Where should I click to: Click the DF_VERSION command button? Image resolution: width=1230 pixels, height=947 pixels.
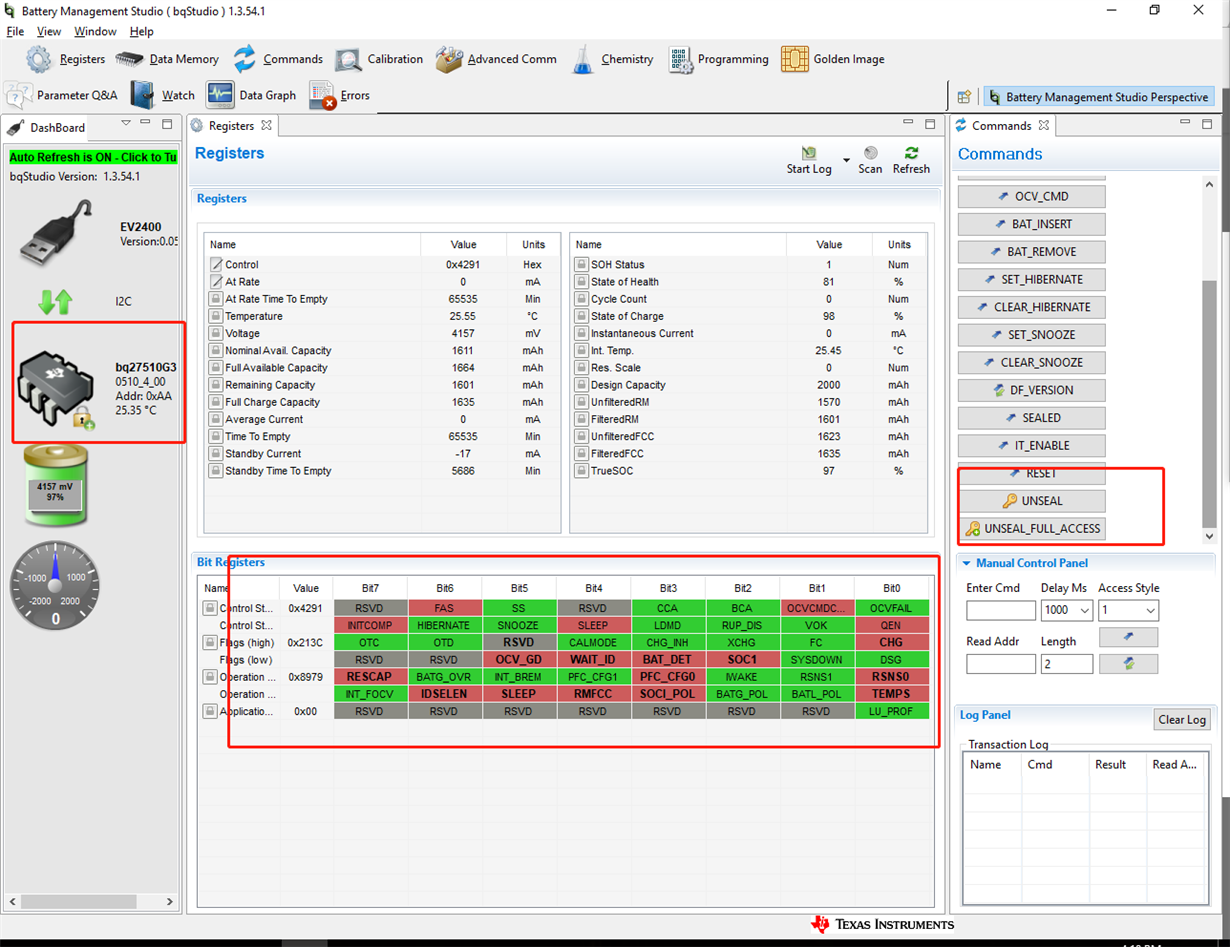click(1032, 390)
